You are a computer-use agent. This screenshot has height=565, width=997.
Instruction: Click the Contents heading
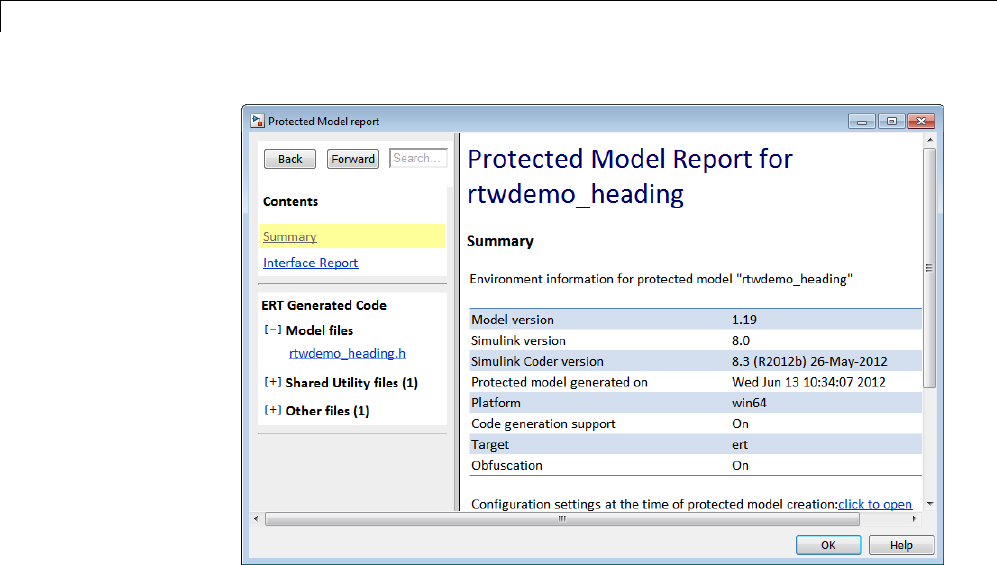point(290,201)
